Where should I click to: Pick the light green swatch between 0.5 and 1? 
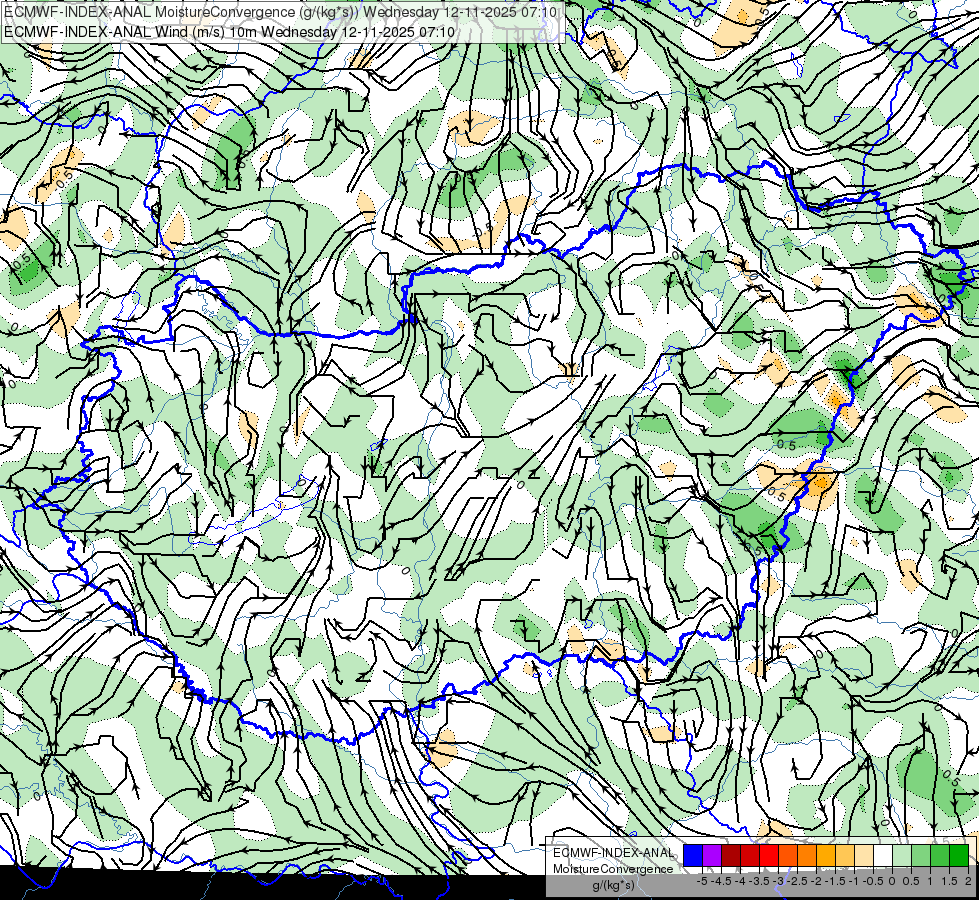[x=921, y=855]
